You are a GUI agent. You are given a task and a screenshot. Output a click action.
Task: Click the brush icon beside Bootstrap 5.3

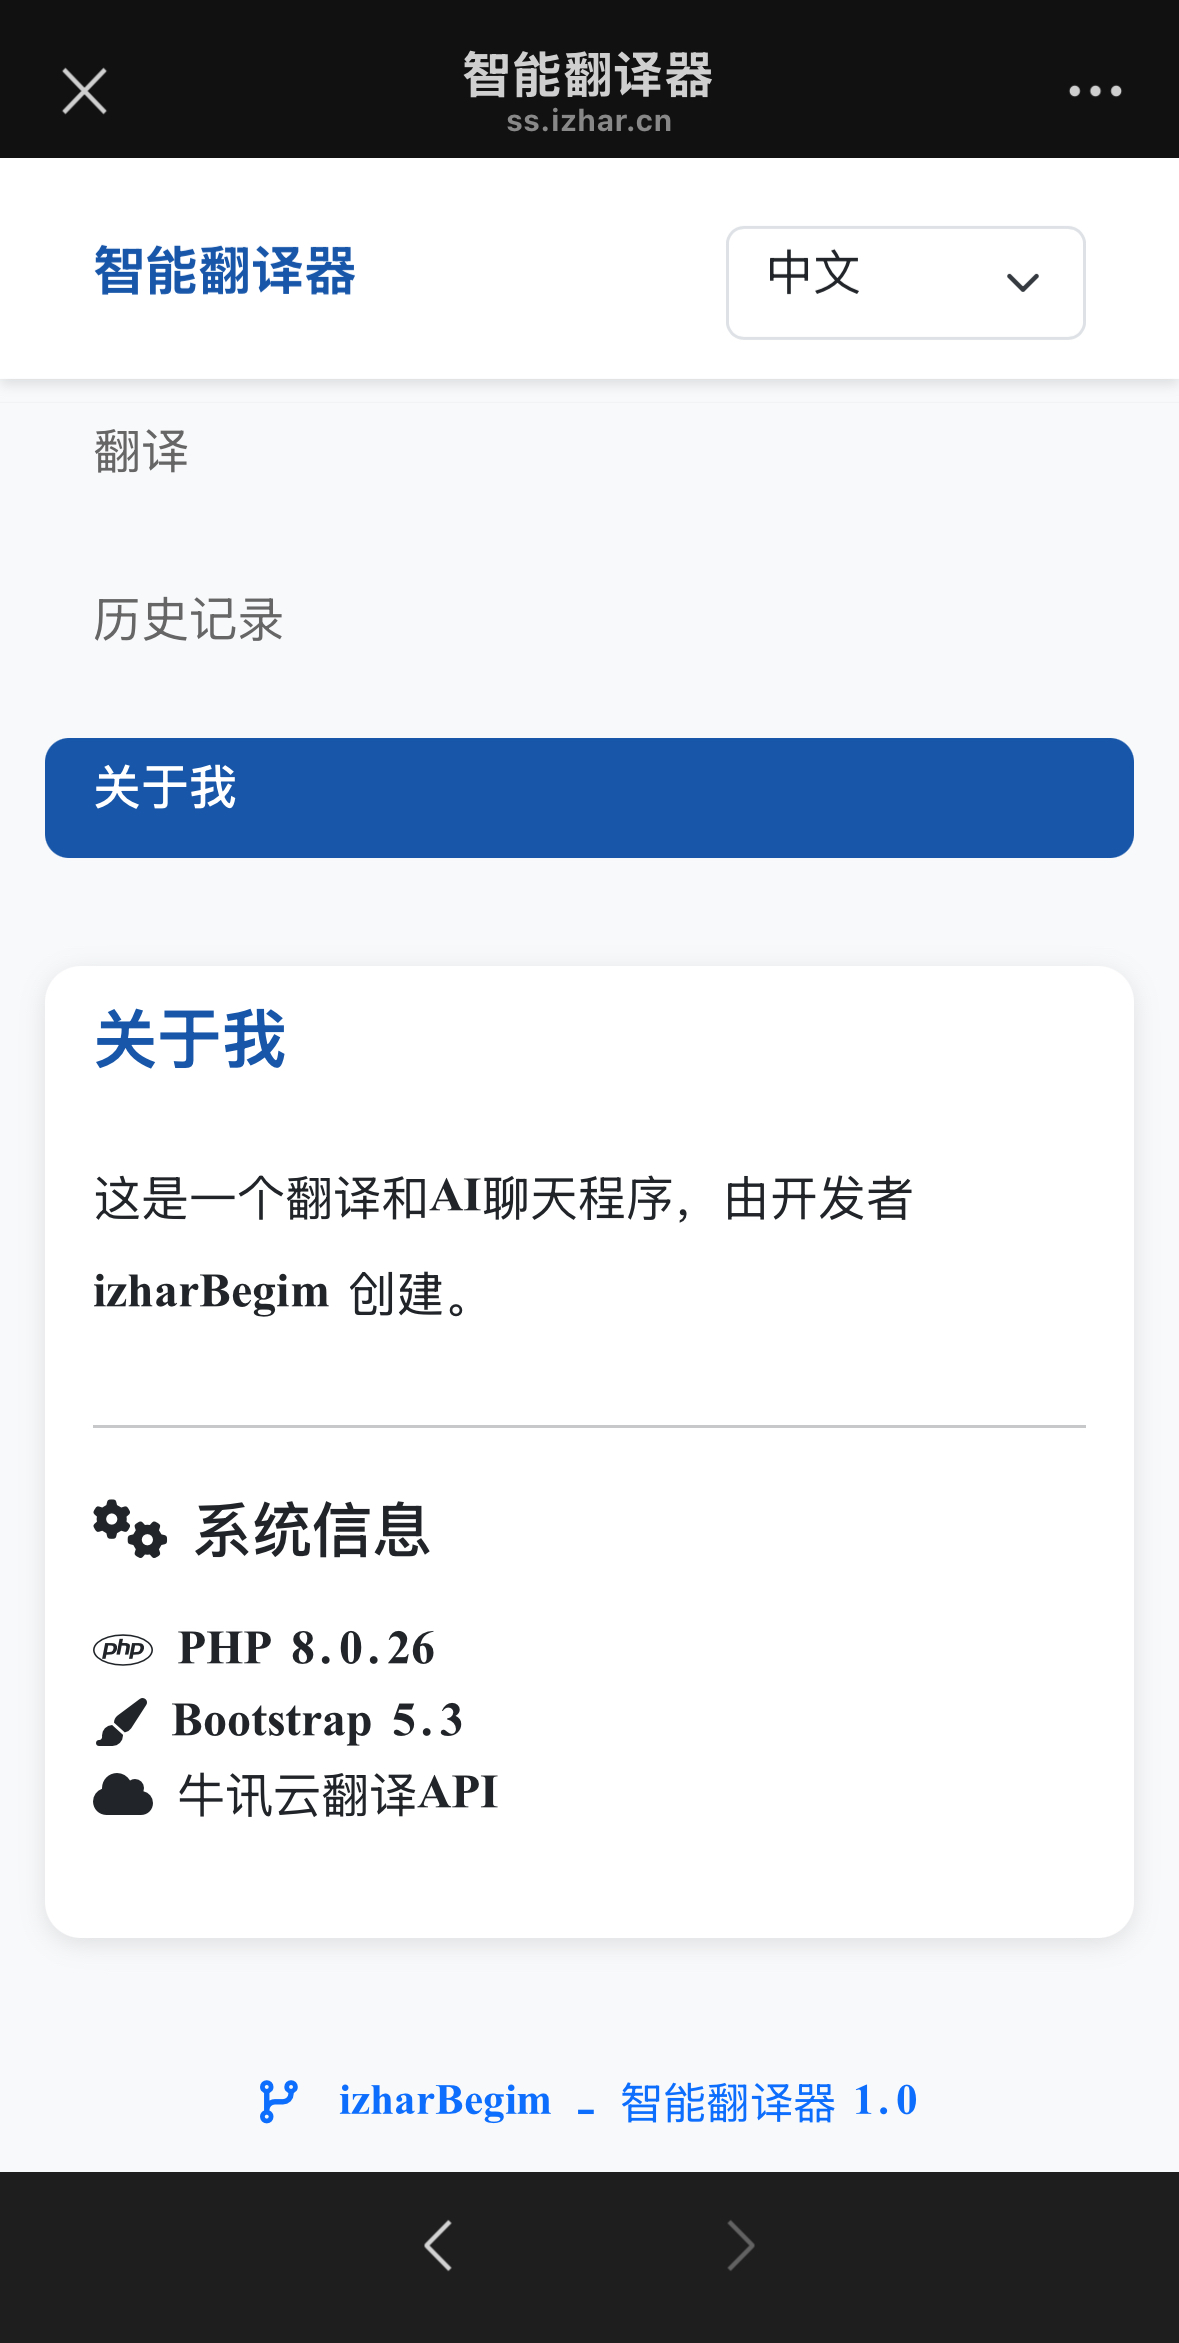point(122,1721)
